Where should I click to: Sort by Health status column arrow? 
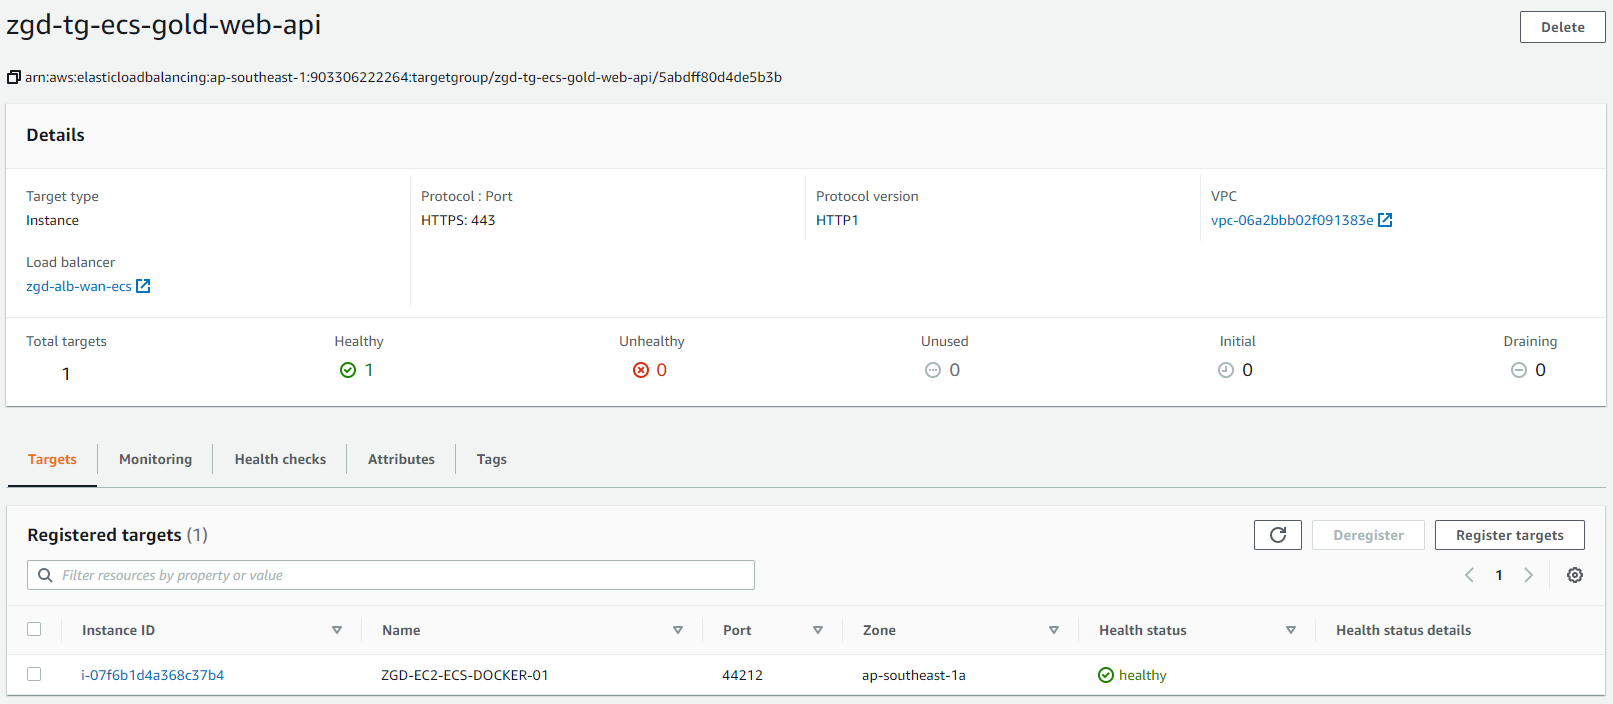(1291, 630)
